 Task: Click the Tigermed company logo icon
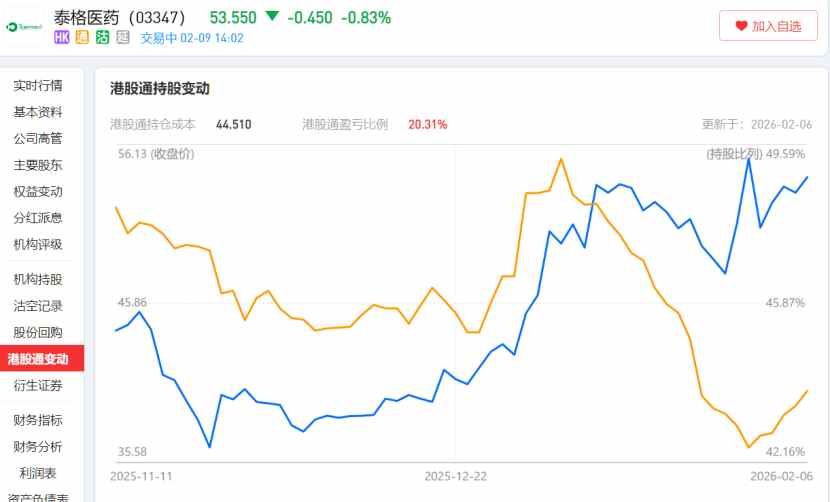click(x=24, y=26)
